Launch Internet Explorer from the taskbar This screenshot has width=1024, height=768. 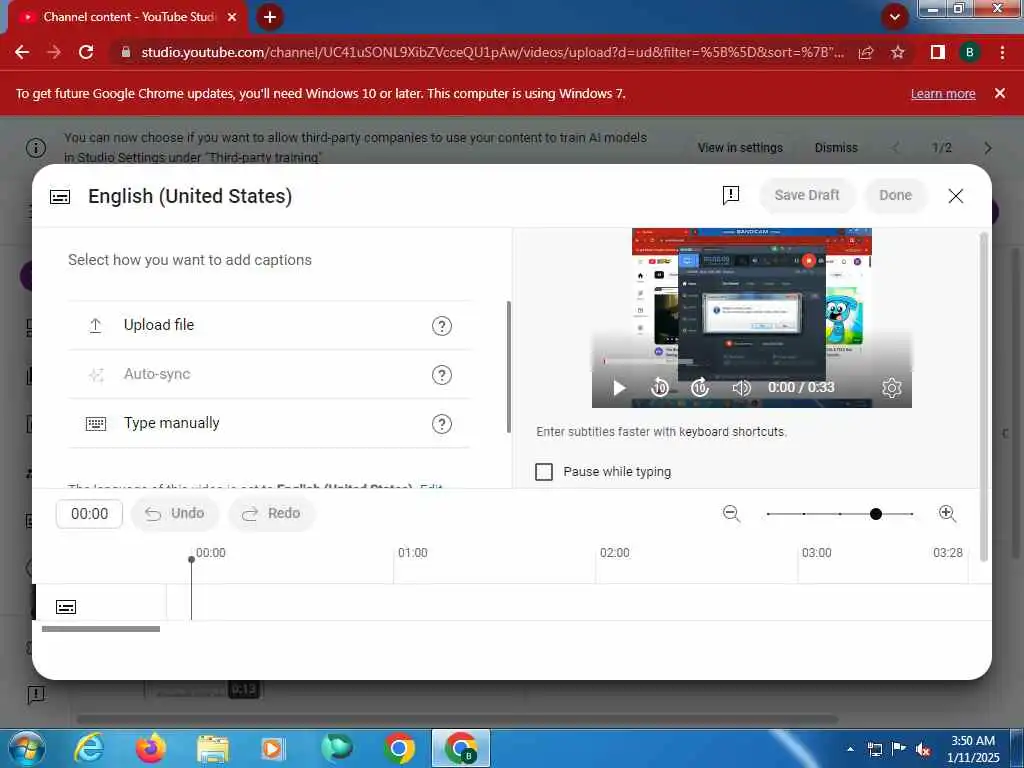[x=89, y=748]
